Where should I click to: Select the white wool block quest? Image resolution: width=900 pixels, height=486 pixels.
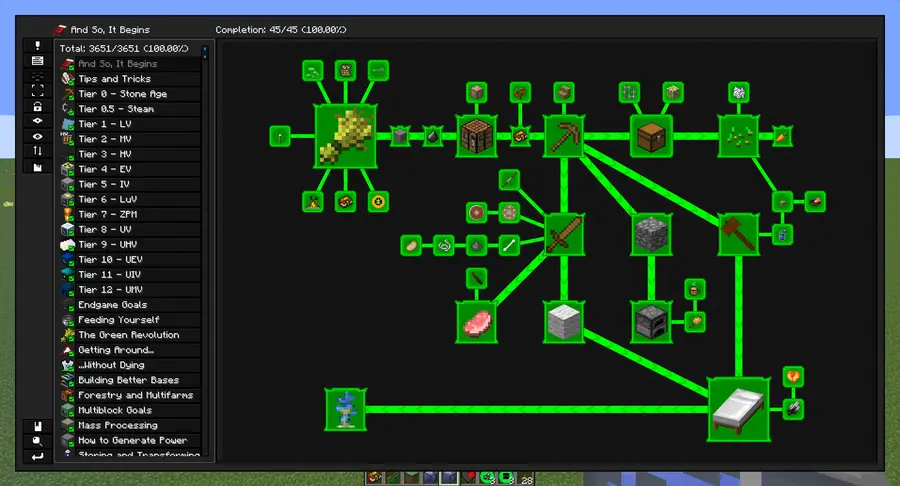(x=564, y=322)
